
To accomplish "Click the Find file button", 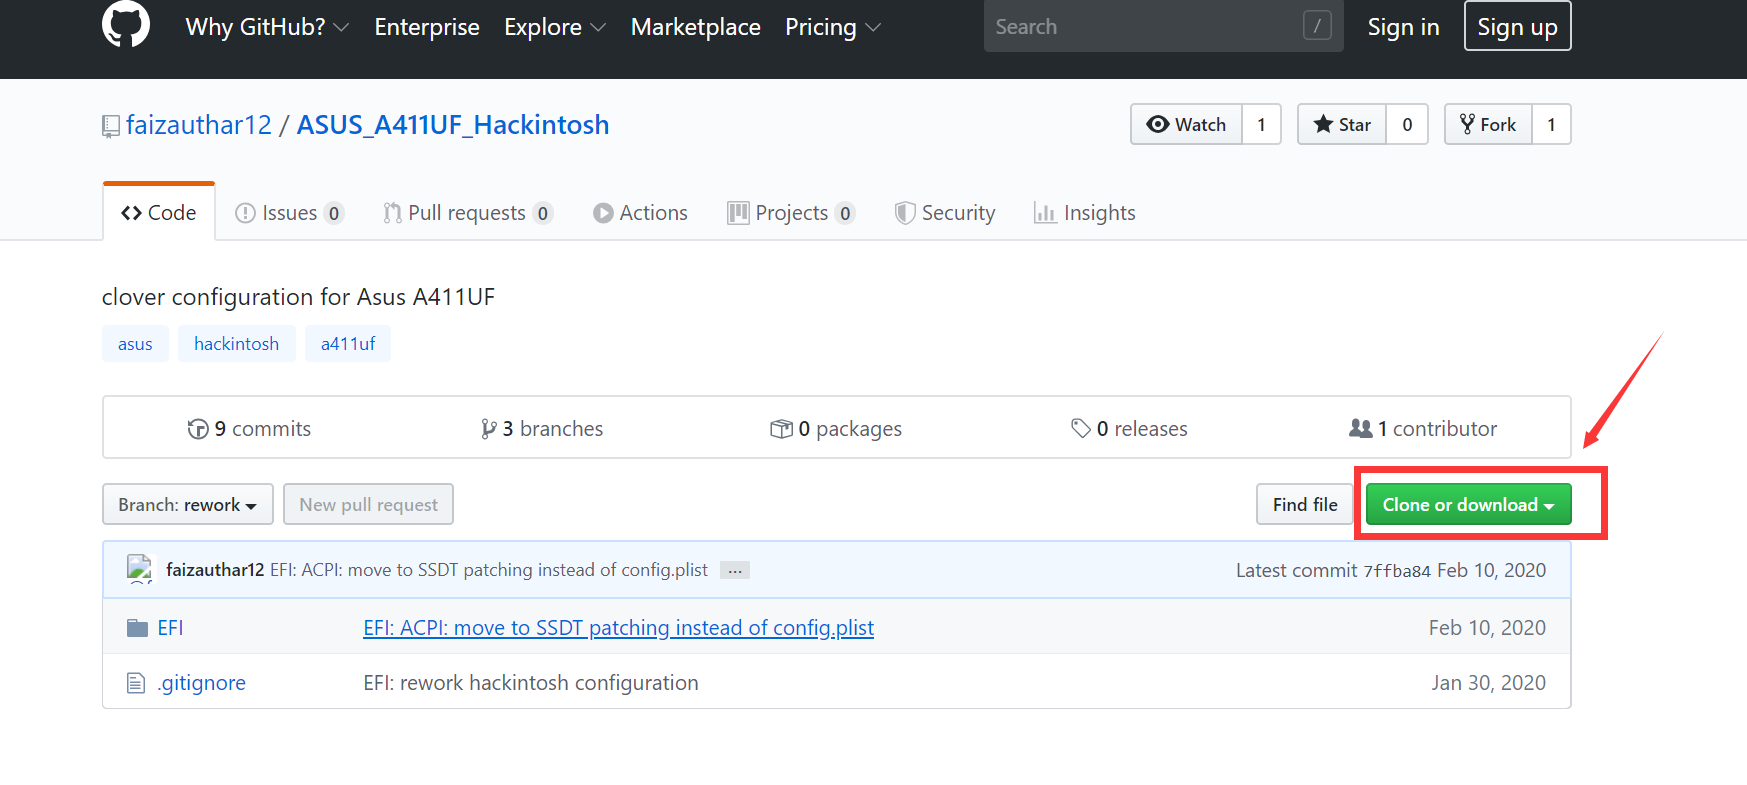I will (x=1304, y=505).
